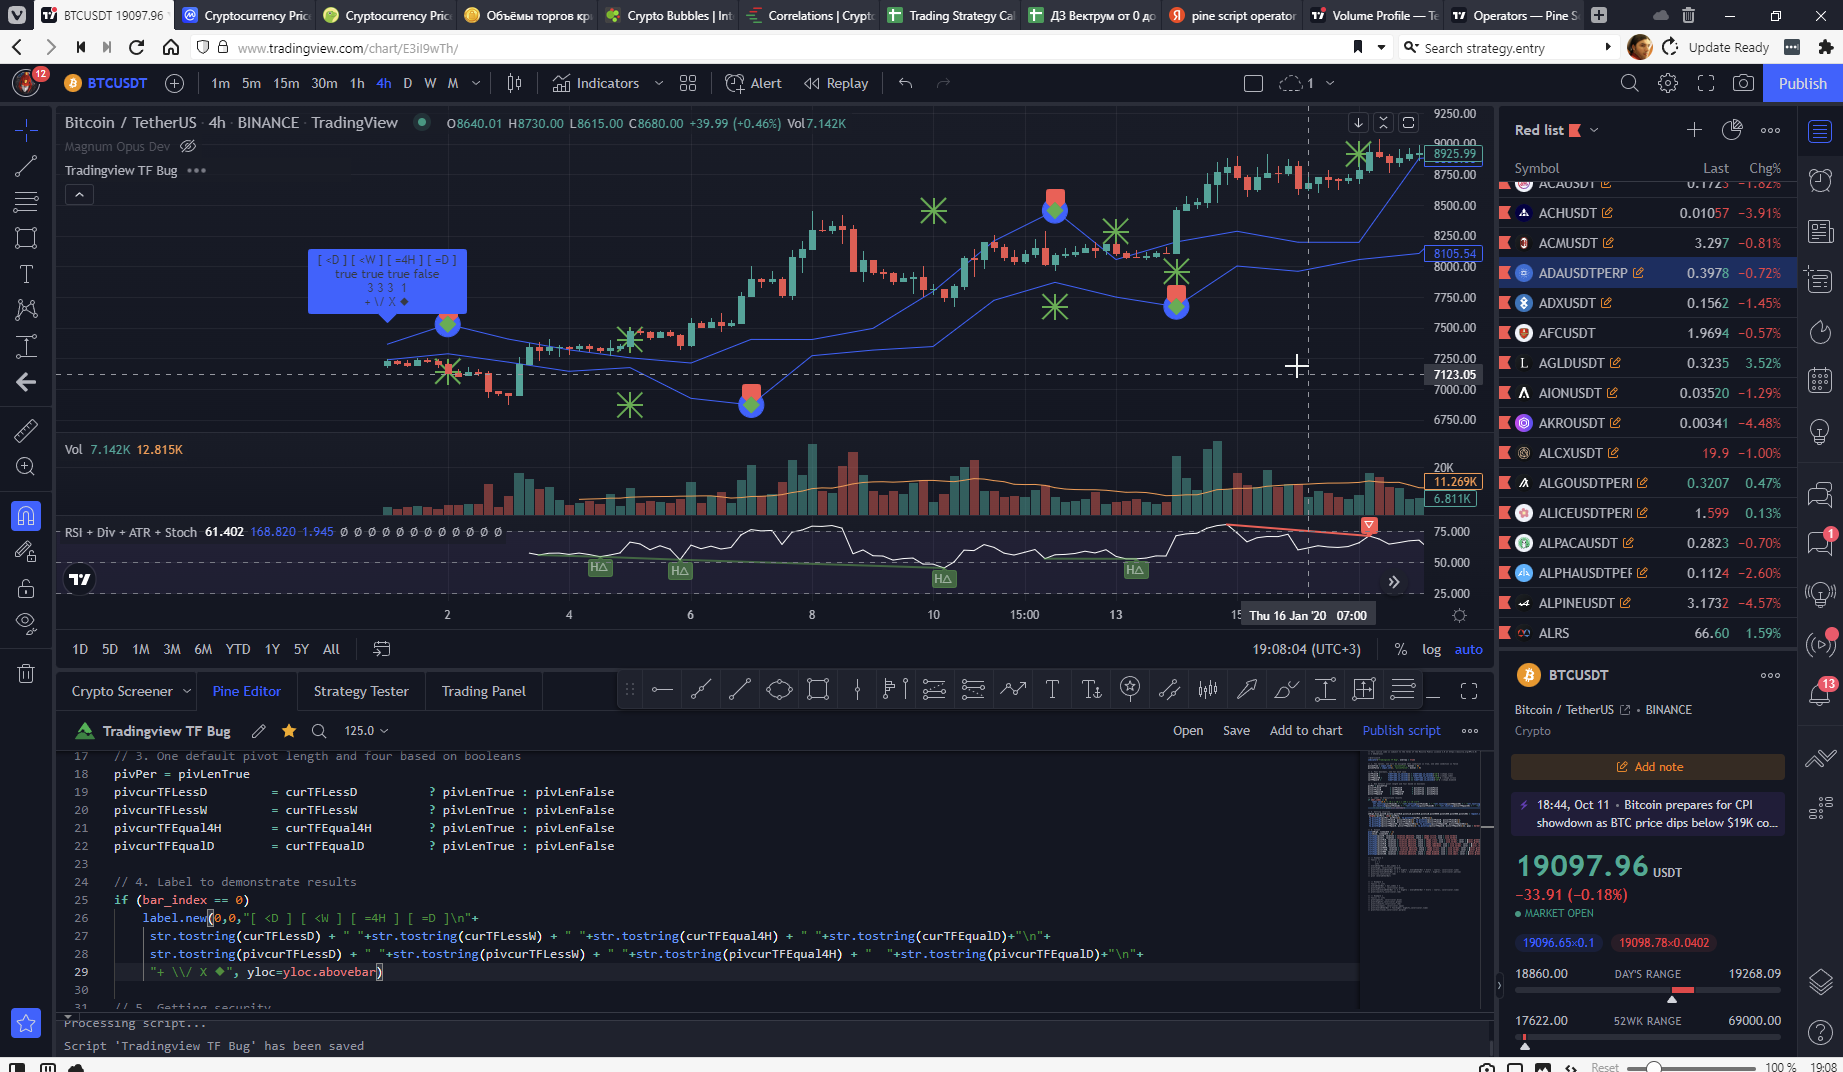Expand the timeframe dropdown arrow

click(x=476, y=83)
